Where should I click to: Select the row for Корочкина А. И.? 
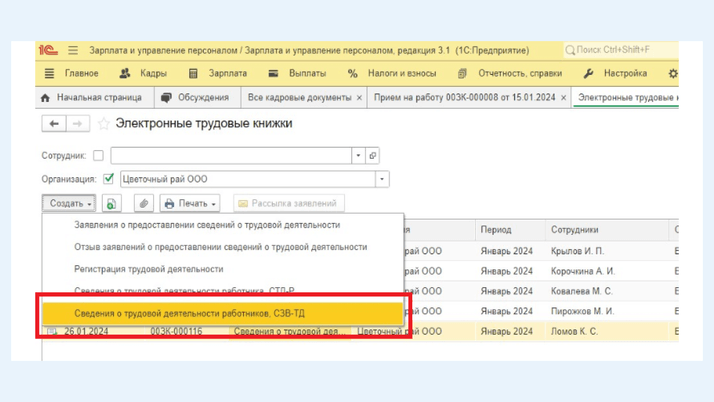pyautogui.click(x=541, y=271)
